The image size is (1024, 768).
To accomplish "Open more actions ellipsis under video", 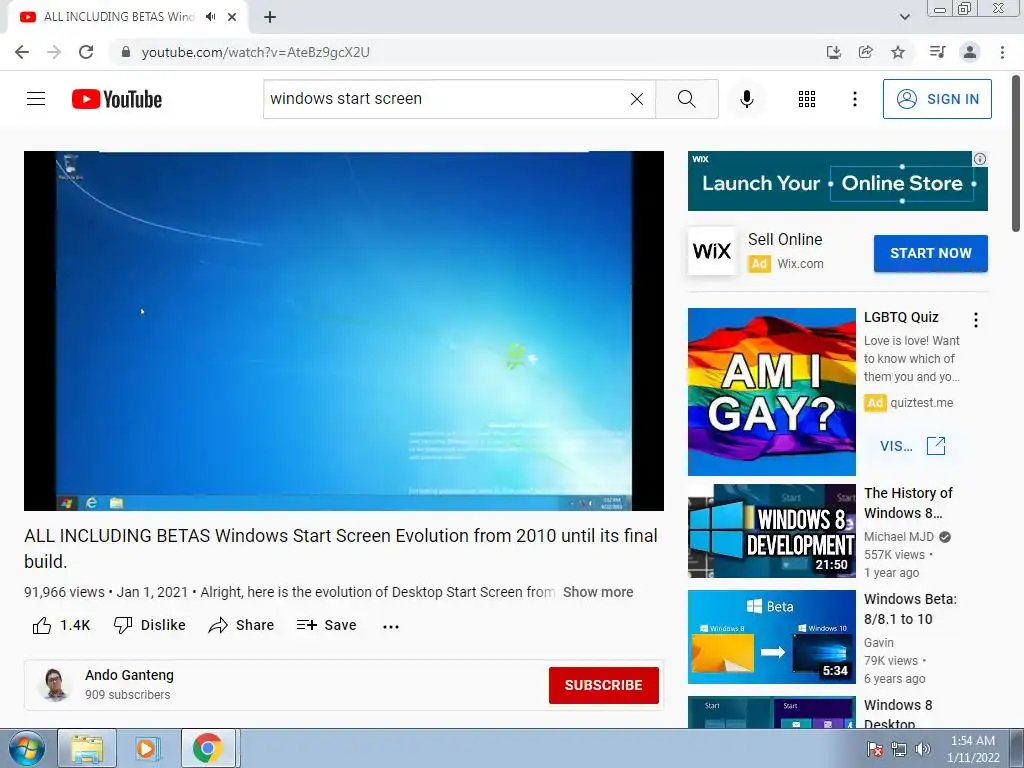I will click(391, 626).
